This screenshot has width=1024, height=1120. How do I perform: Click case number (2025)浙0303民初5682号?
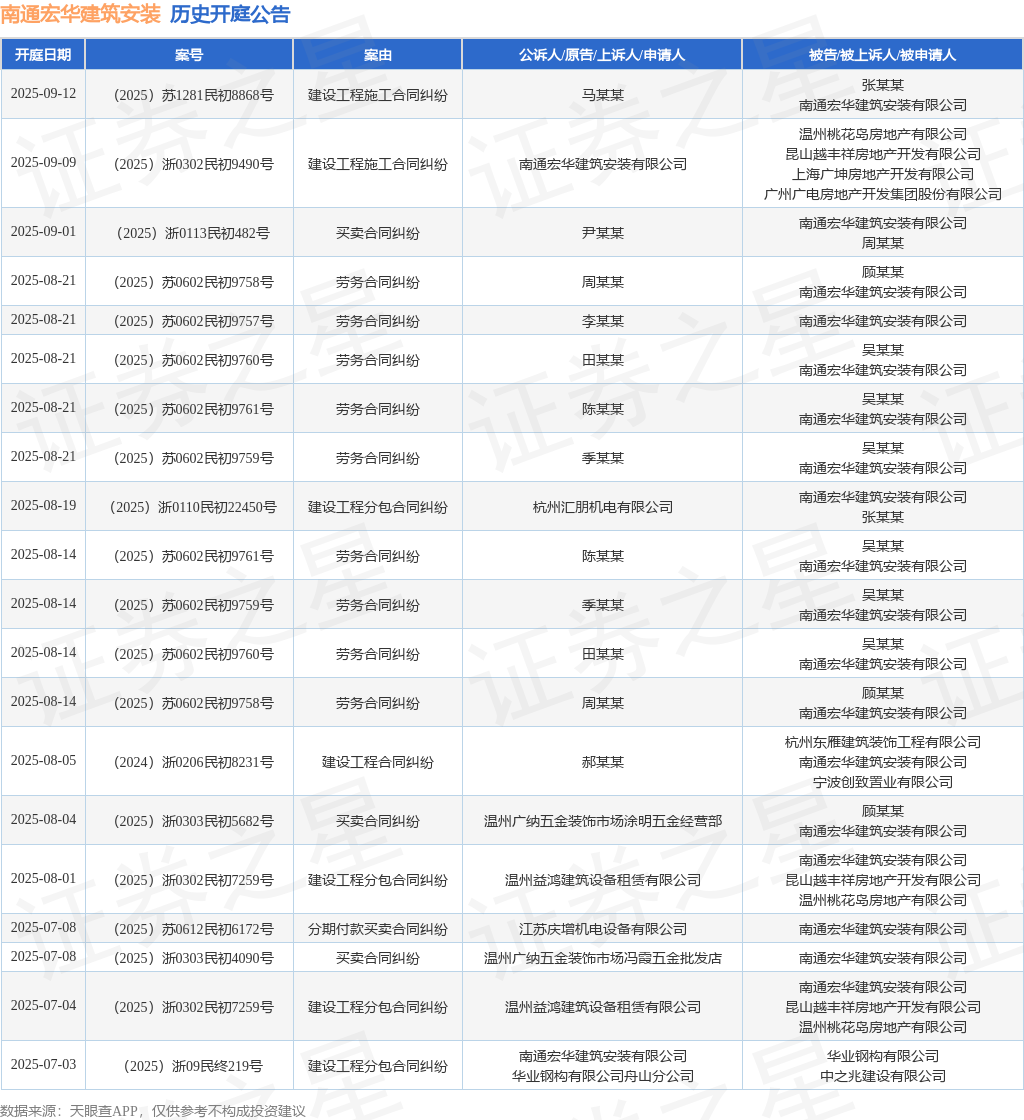[x=194, y=821]
